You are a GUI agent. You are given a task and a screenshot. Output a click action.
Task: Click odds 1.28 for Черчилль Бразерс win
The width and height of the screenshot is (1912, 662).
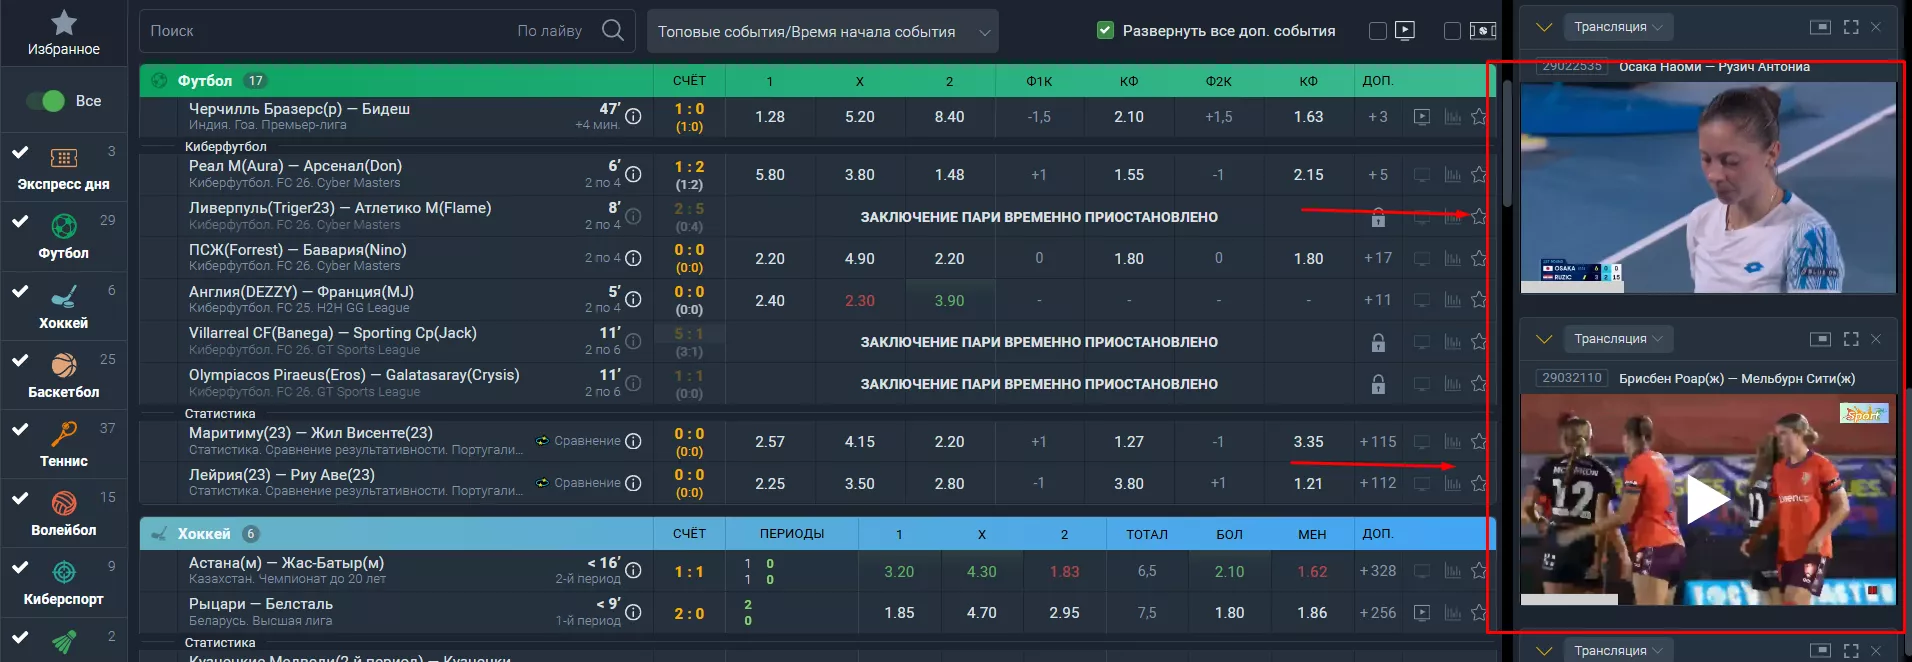769,117
